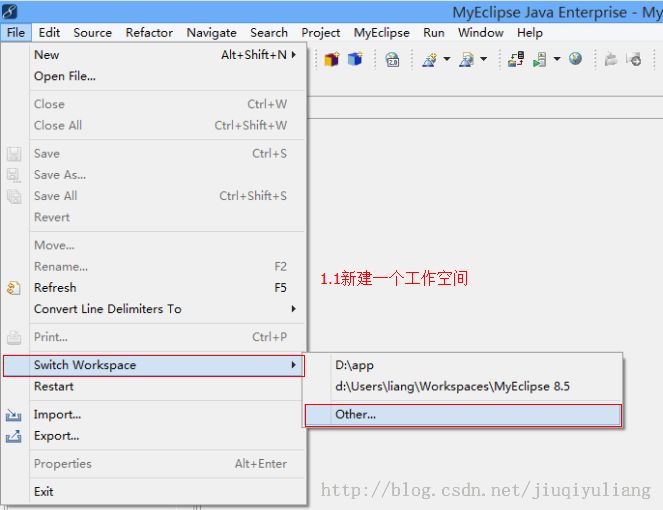The width and height of the screenshot is (663, 510).
Task: Open the Project menu
Action: [x=321, y=33]
